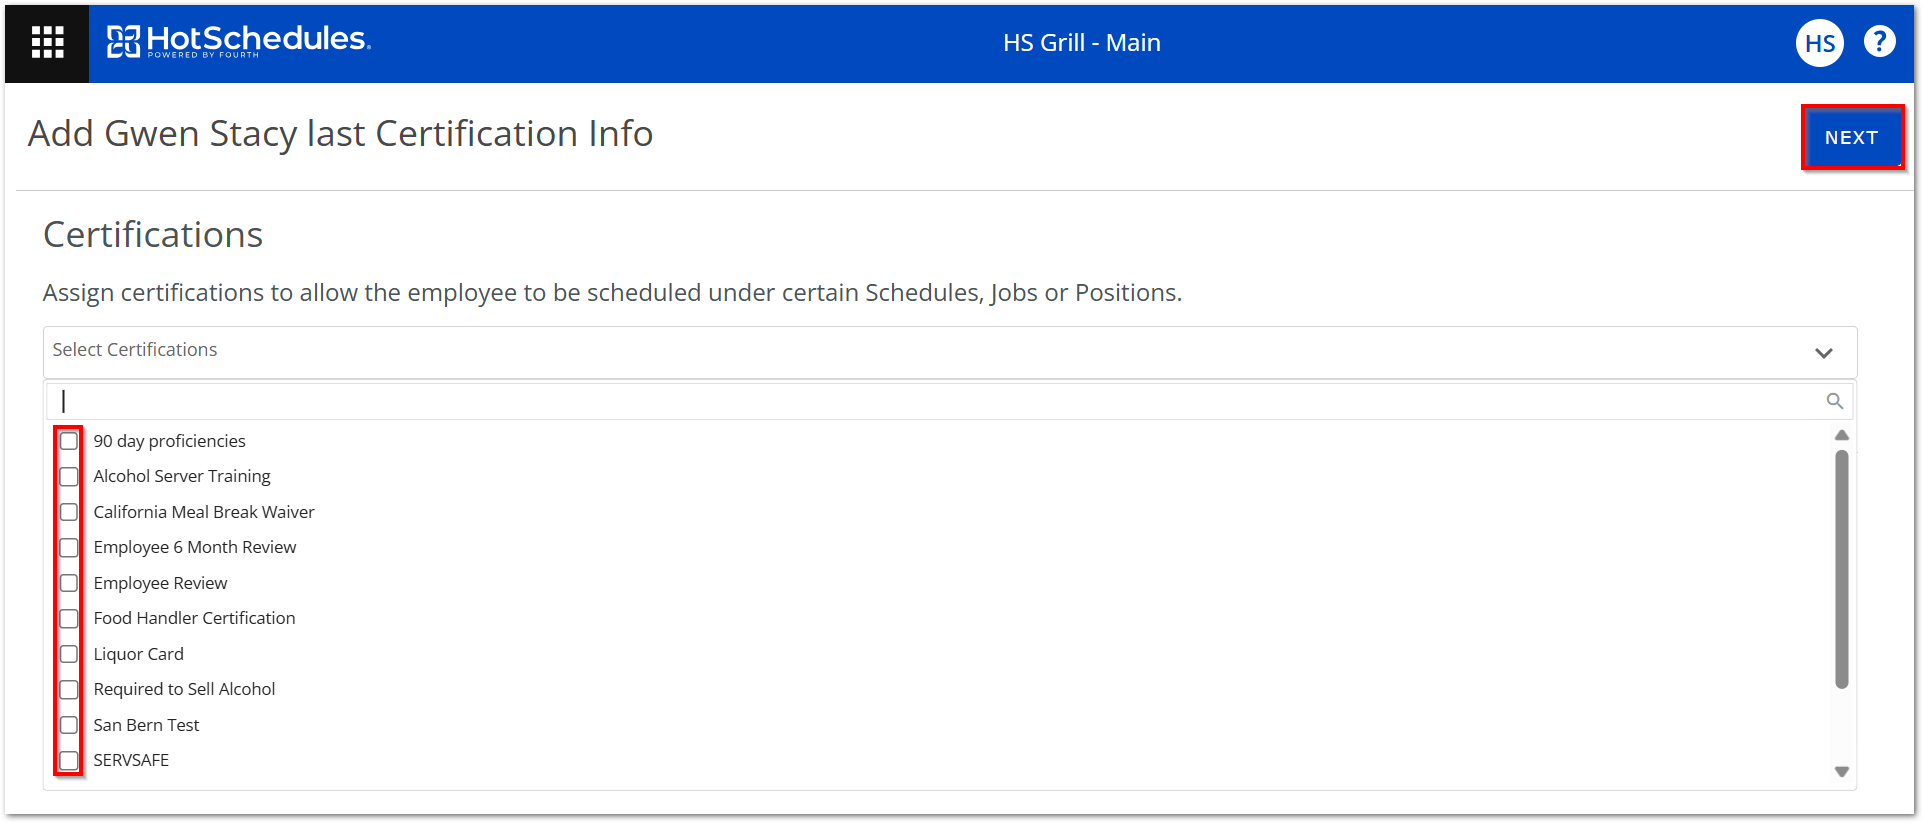Image resolution: width=1923 pixels, height=823 pixels.
Task: Open the HS user profile avatar
Action: (1819, 43)
